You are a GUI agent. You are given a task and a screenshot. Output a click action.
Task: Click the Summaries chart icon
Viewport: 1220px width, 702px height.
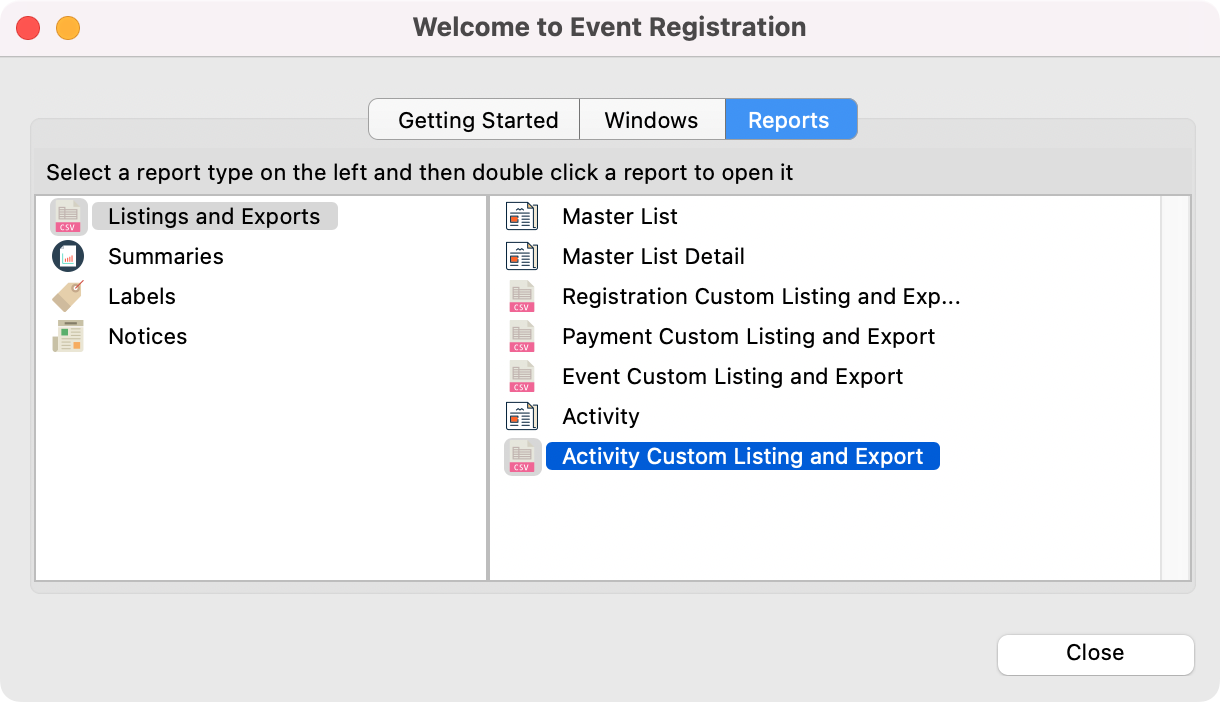point(68,257)
